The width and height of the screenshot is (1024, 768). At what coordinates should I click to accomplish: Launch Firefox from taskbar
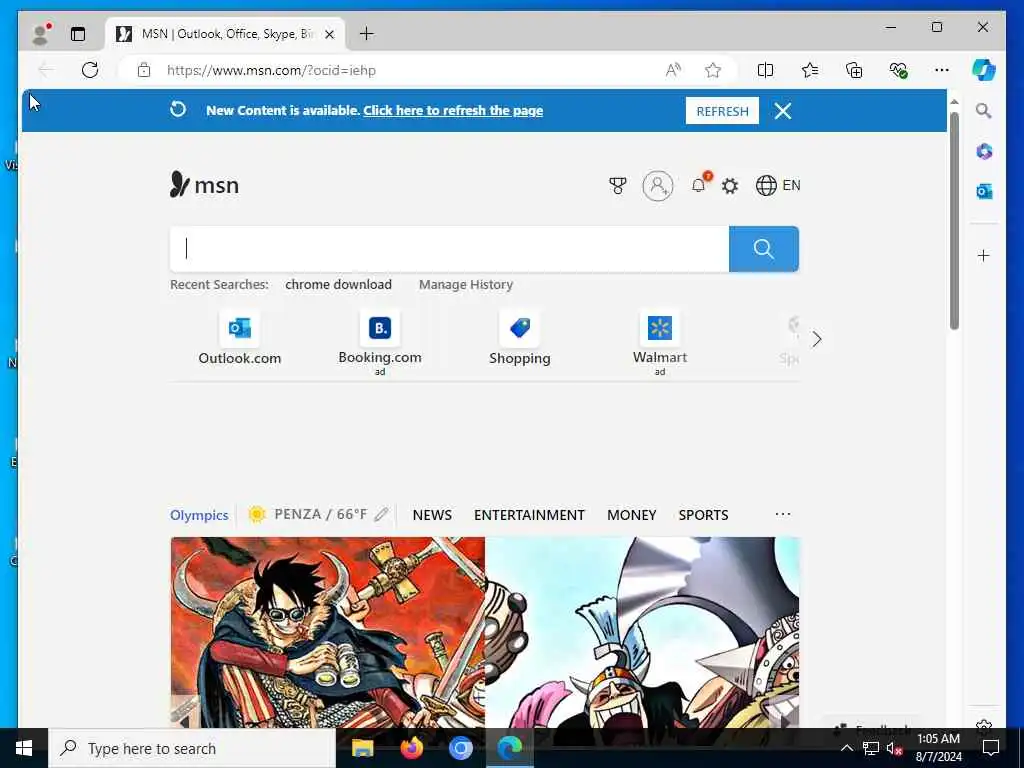(412, 748)
